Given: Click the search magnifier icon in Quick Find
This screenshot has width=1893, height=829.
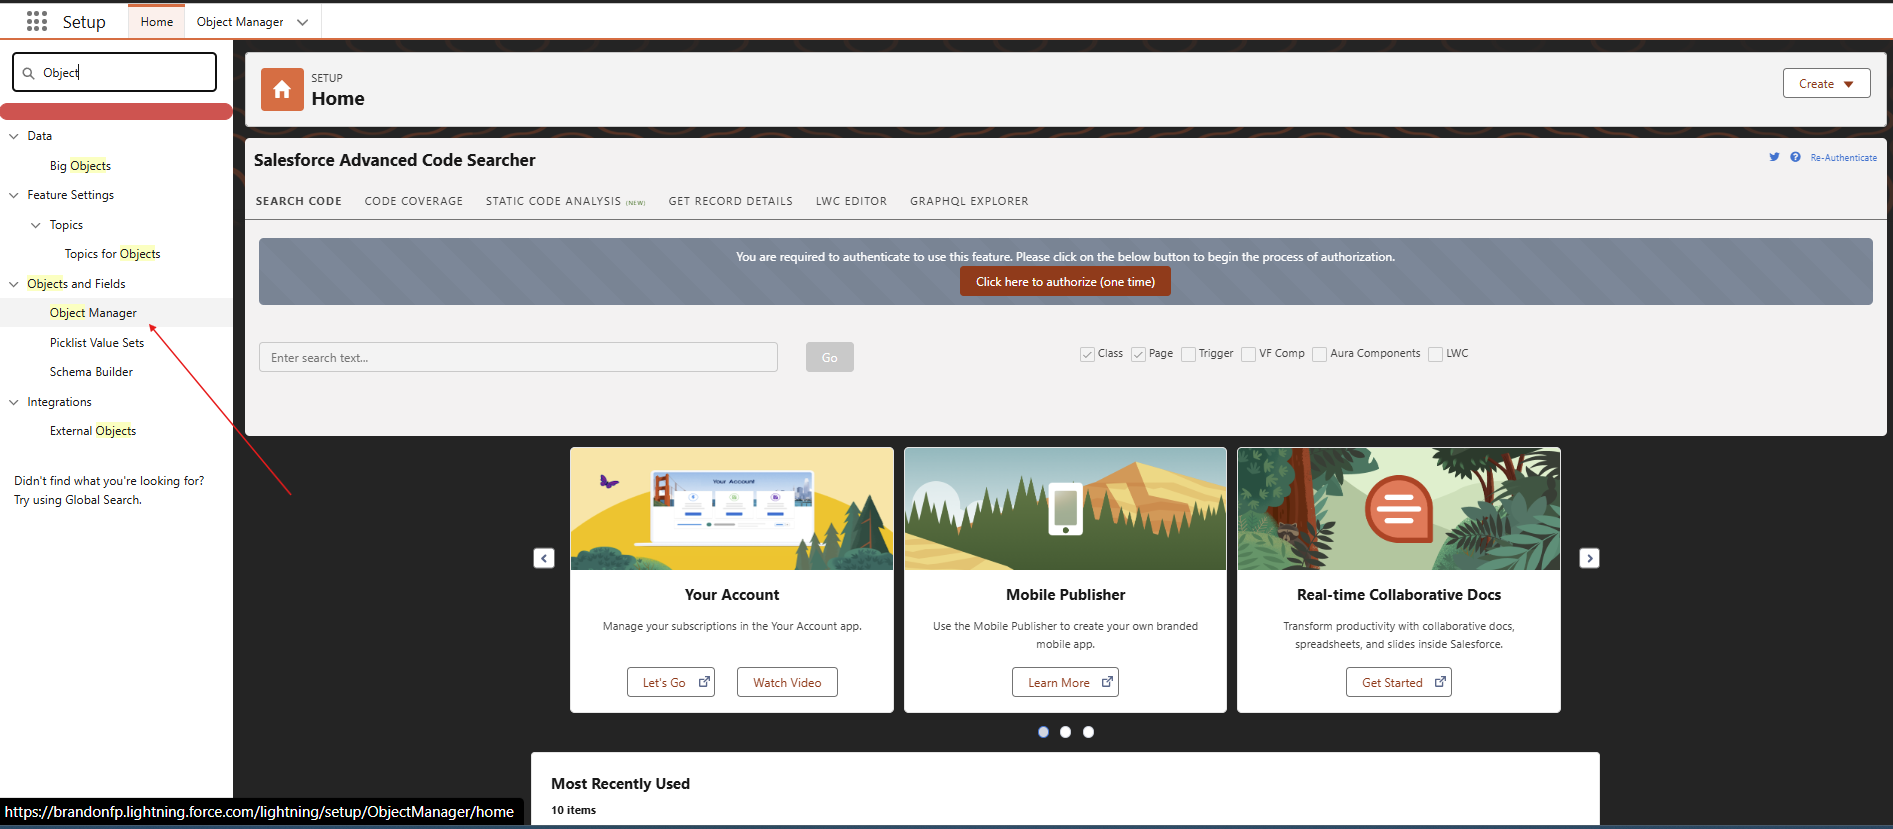Looking at the screenshot, I should (x=29, y=73).
